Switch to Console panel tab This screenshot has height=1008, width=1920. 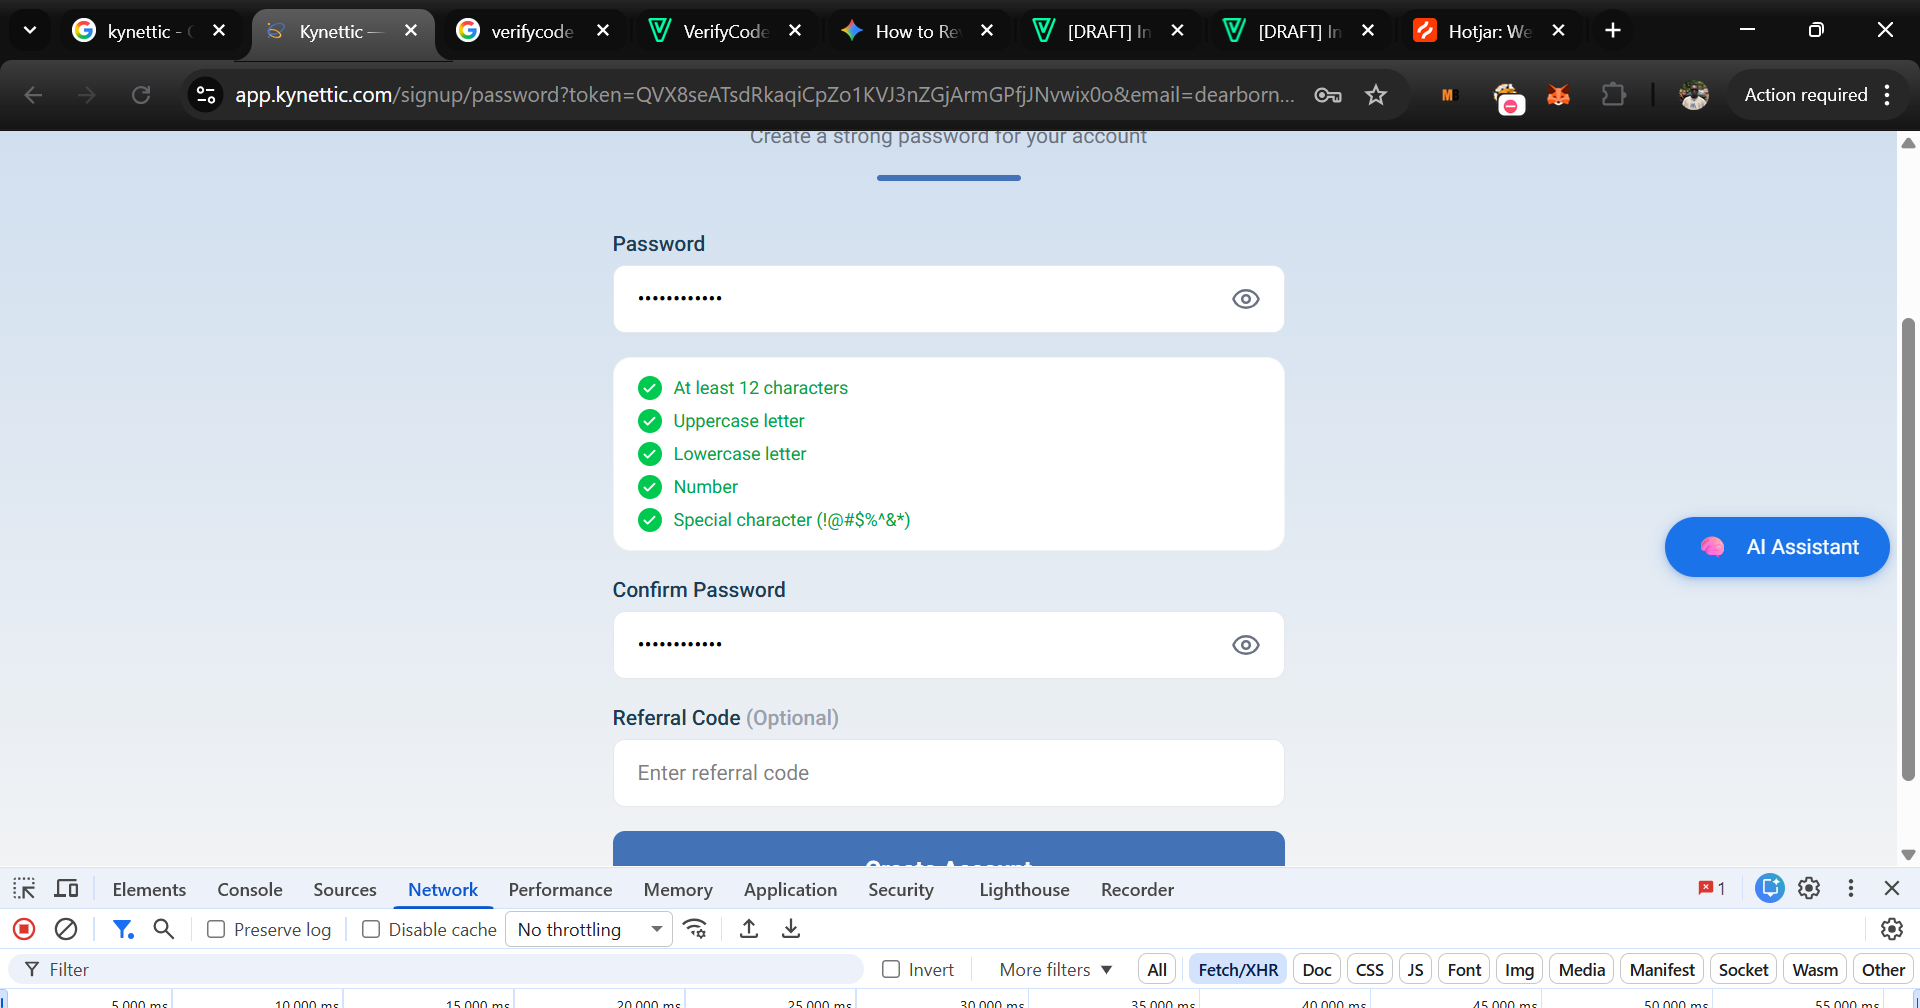pyautogui.click(x=250, y=889)
